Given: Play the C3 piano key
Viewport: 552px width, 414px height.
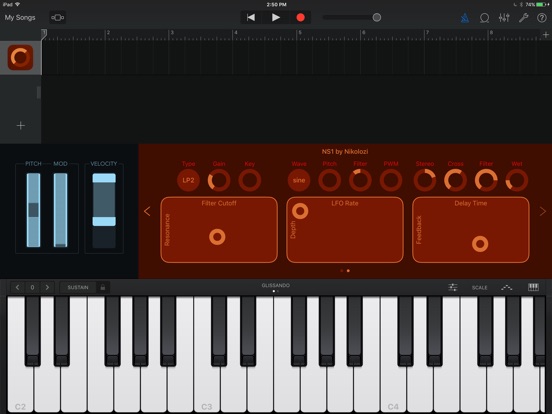Looking at the screenshot, I should coord(207,387).
